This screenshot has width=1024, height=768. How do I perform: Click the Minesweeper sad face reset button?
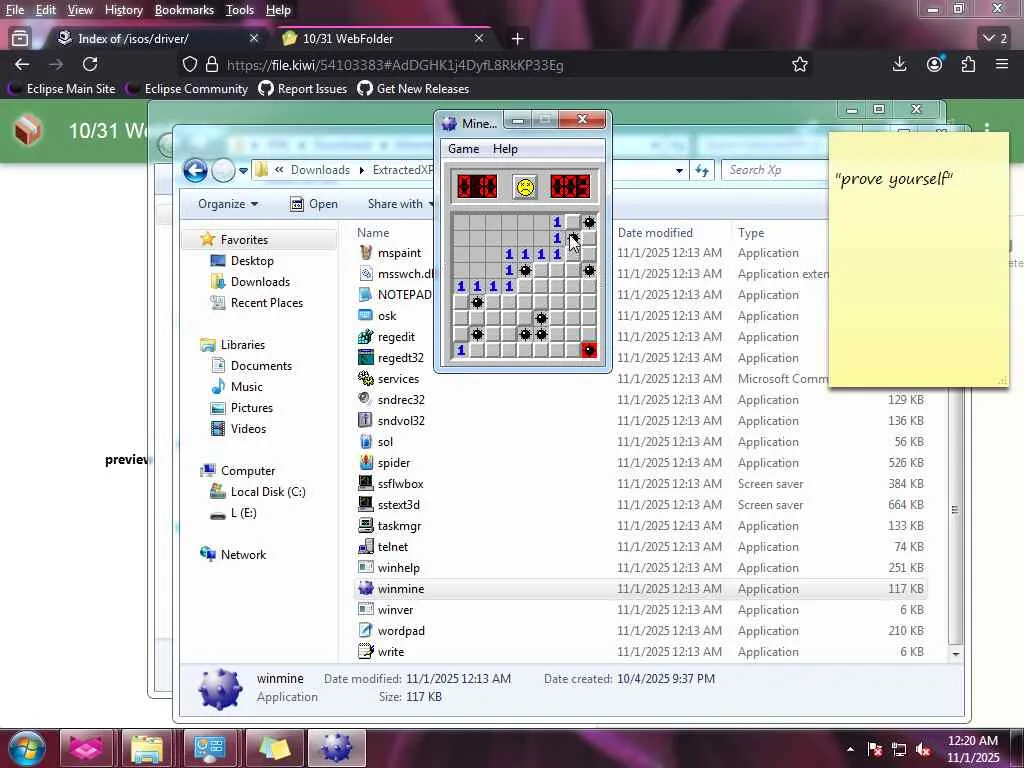pyautogui.click(x=524, y=187)
